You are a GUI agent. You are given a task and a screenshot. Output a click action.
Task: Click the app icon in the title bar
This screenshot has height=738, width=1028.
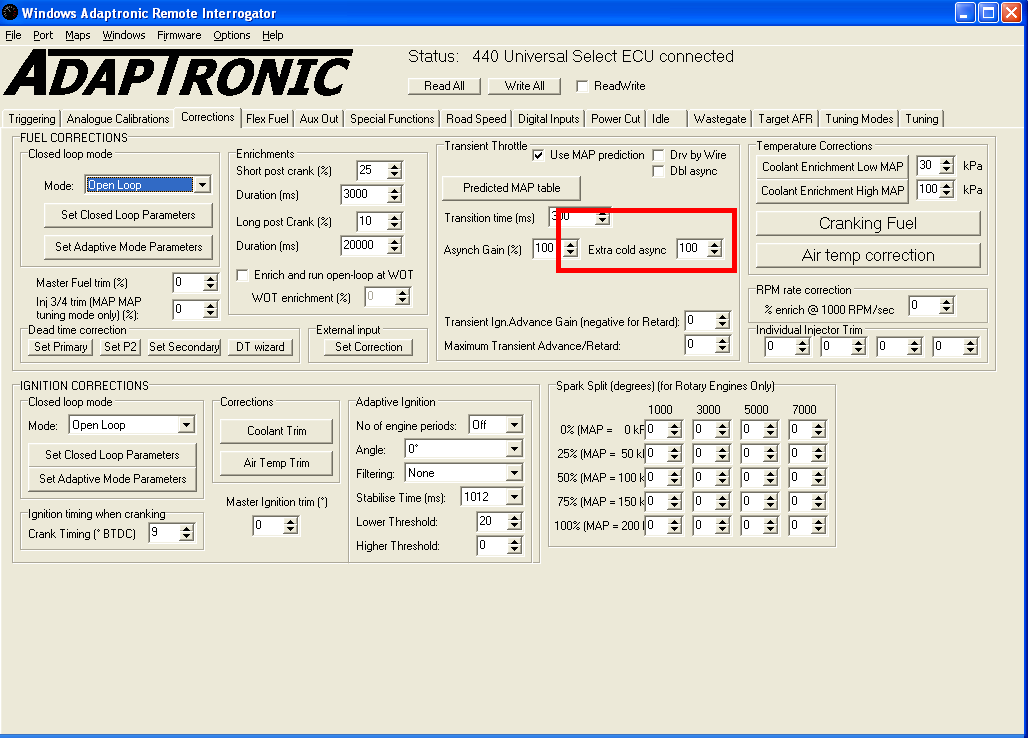[x=10, y=13]
